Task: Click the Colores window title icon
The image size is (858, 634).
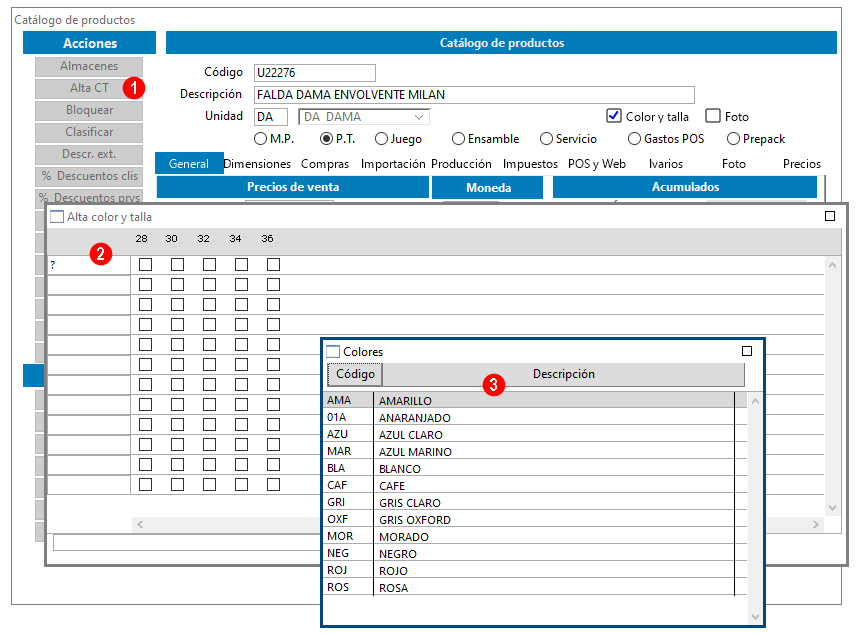Action: pos(333,351)
